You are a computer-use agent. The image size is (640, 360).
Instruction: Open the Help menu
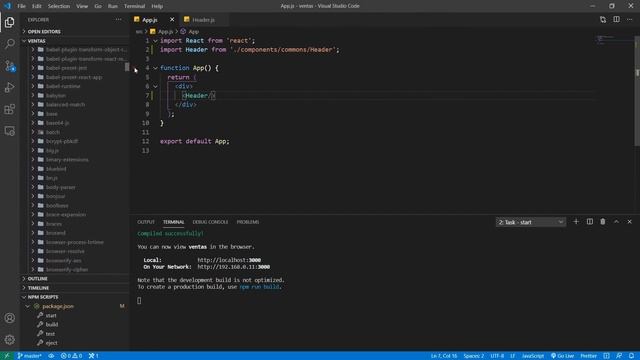(x=157, y=6)
